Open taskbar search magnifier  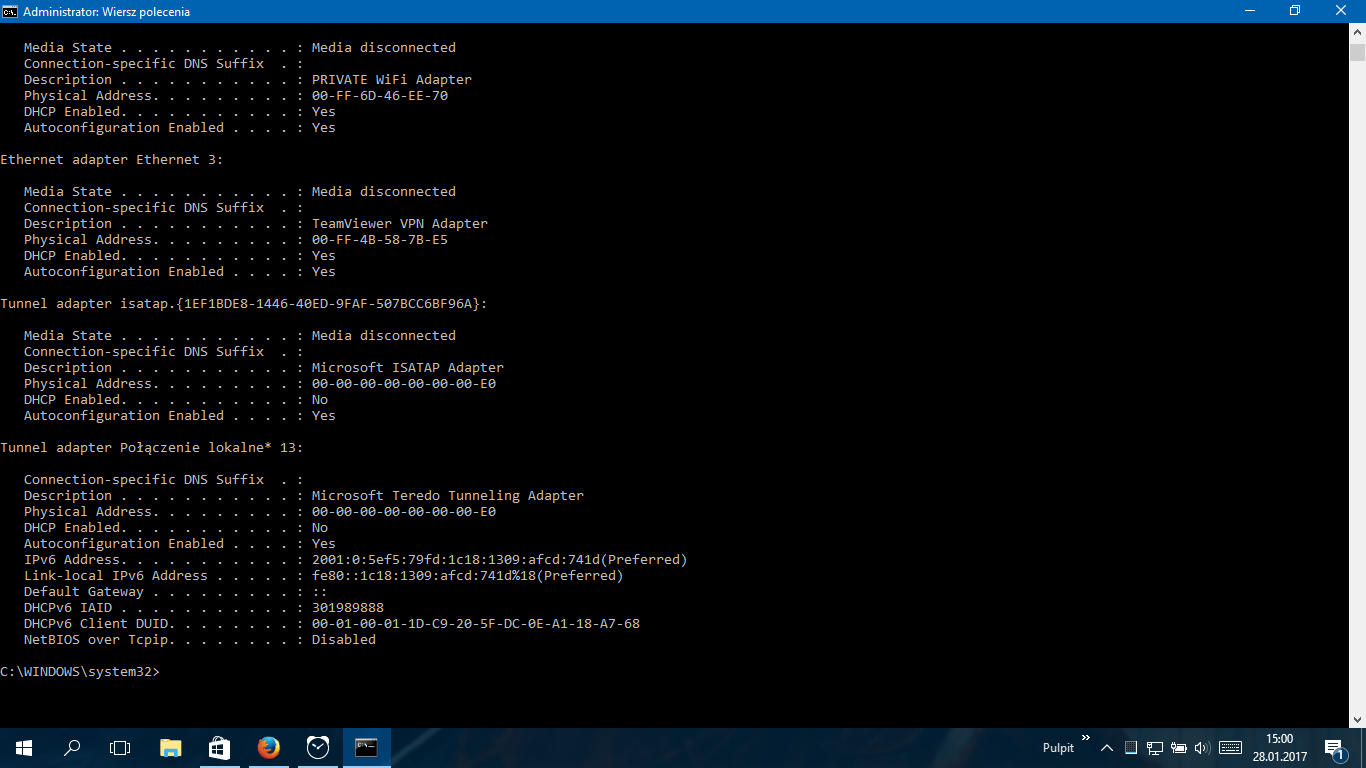[x=72, y=747]
